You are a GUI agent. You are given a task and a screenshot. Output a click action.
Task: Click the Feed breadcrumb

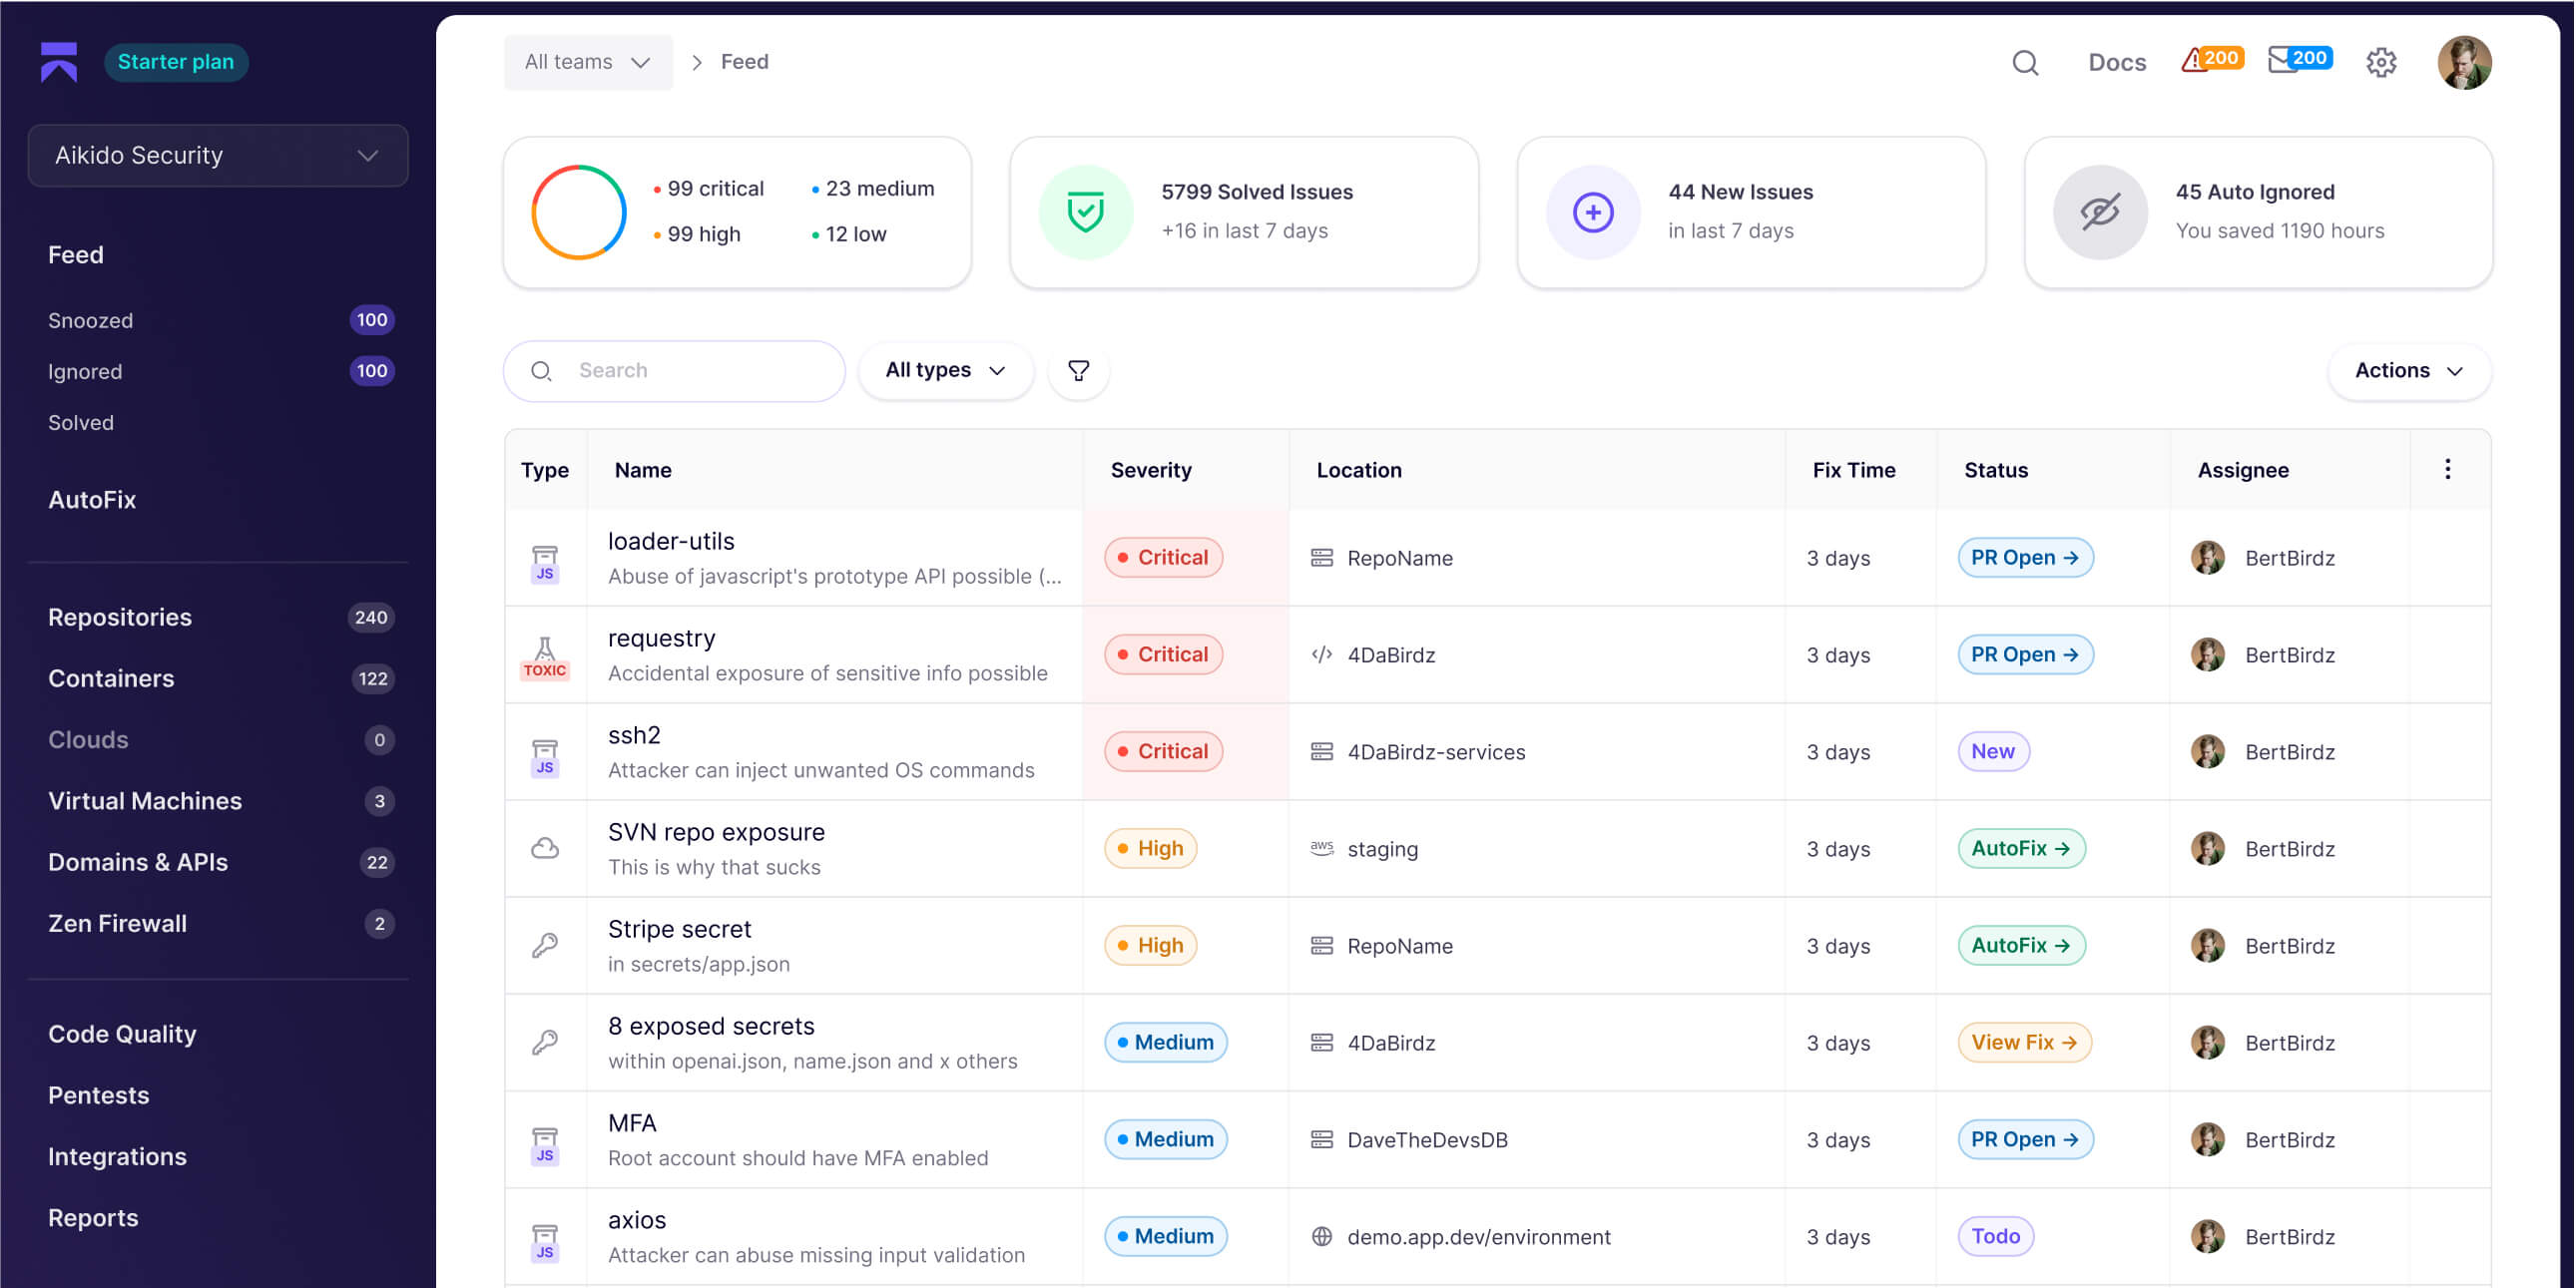(745, 62)
